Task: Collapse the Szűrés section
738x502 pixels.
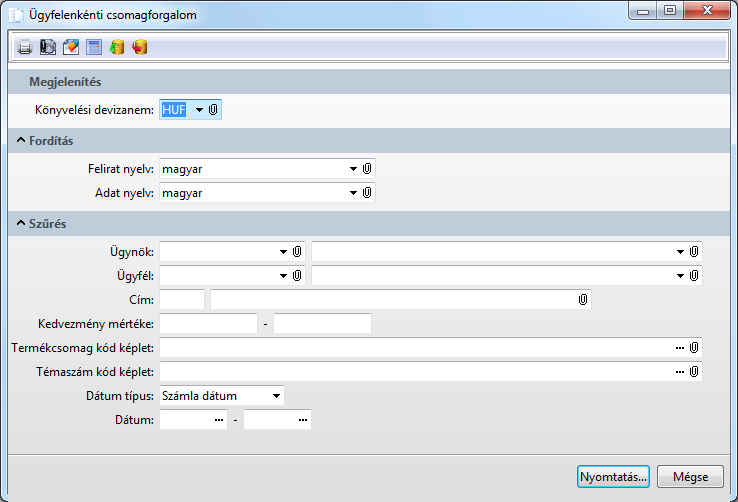Action: click(21, 223)
